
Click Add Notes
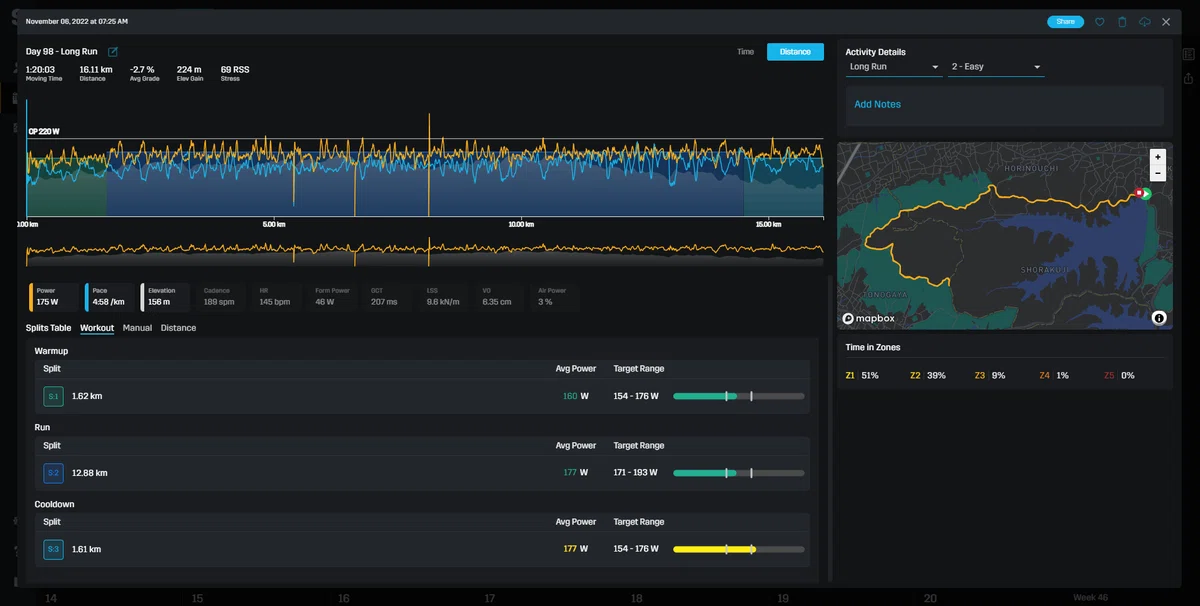point(877,104)
